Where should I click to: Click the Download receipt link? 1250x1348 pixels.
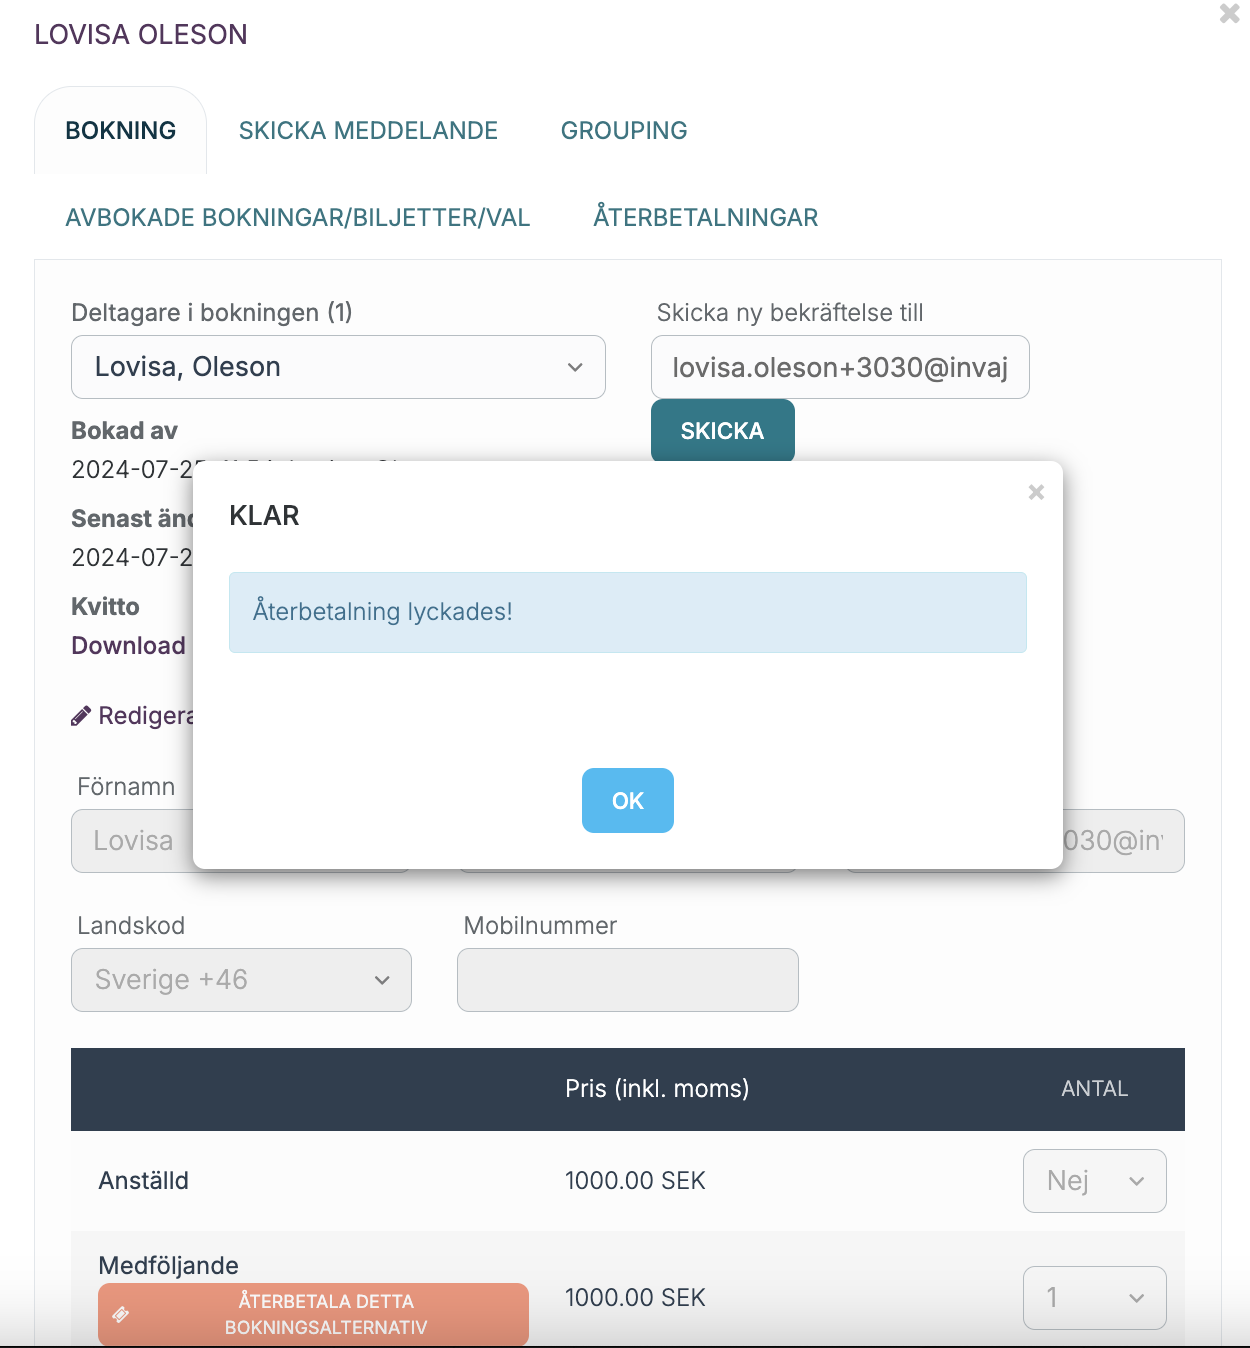click(x=129, y=646)
